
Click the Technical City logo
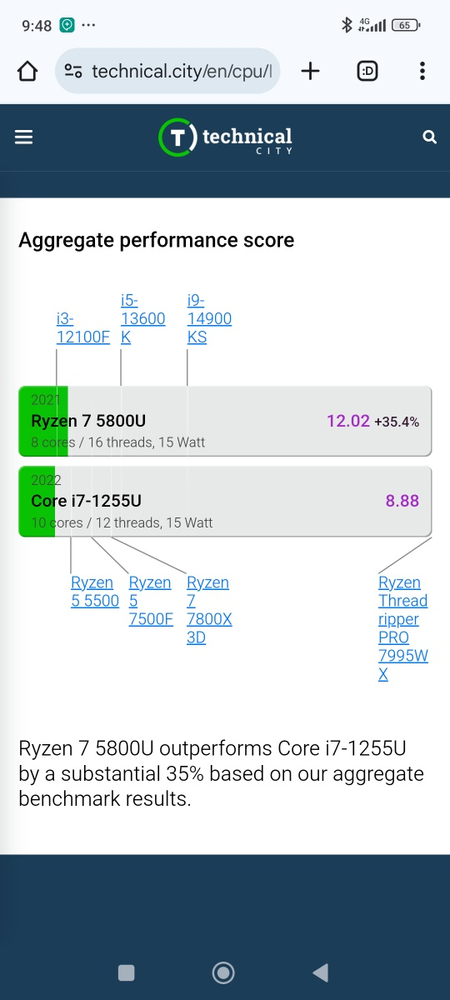click(x=225, y=137)
